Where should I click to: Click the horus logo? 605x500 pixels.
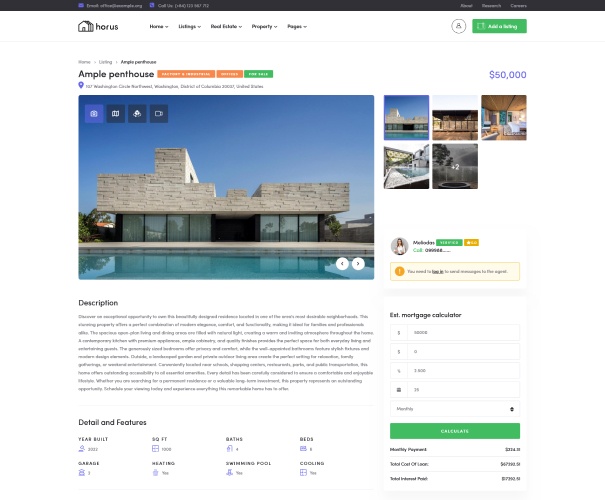(98, 26)
